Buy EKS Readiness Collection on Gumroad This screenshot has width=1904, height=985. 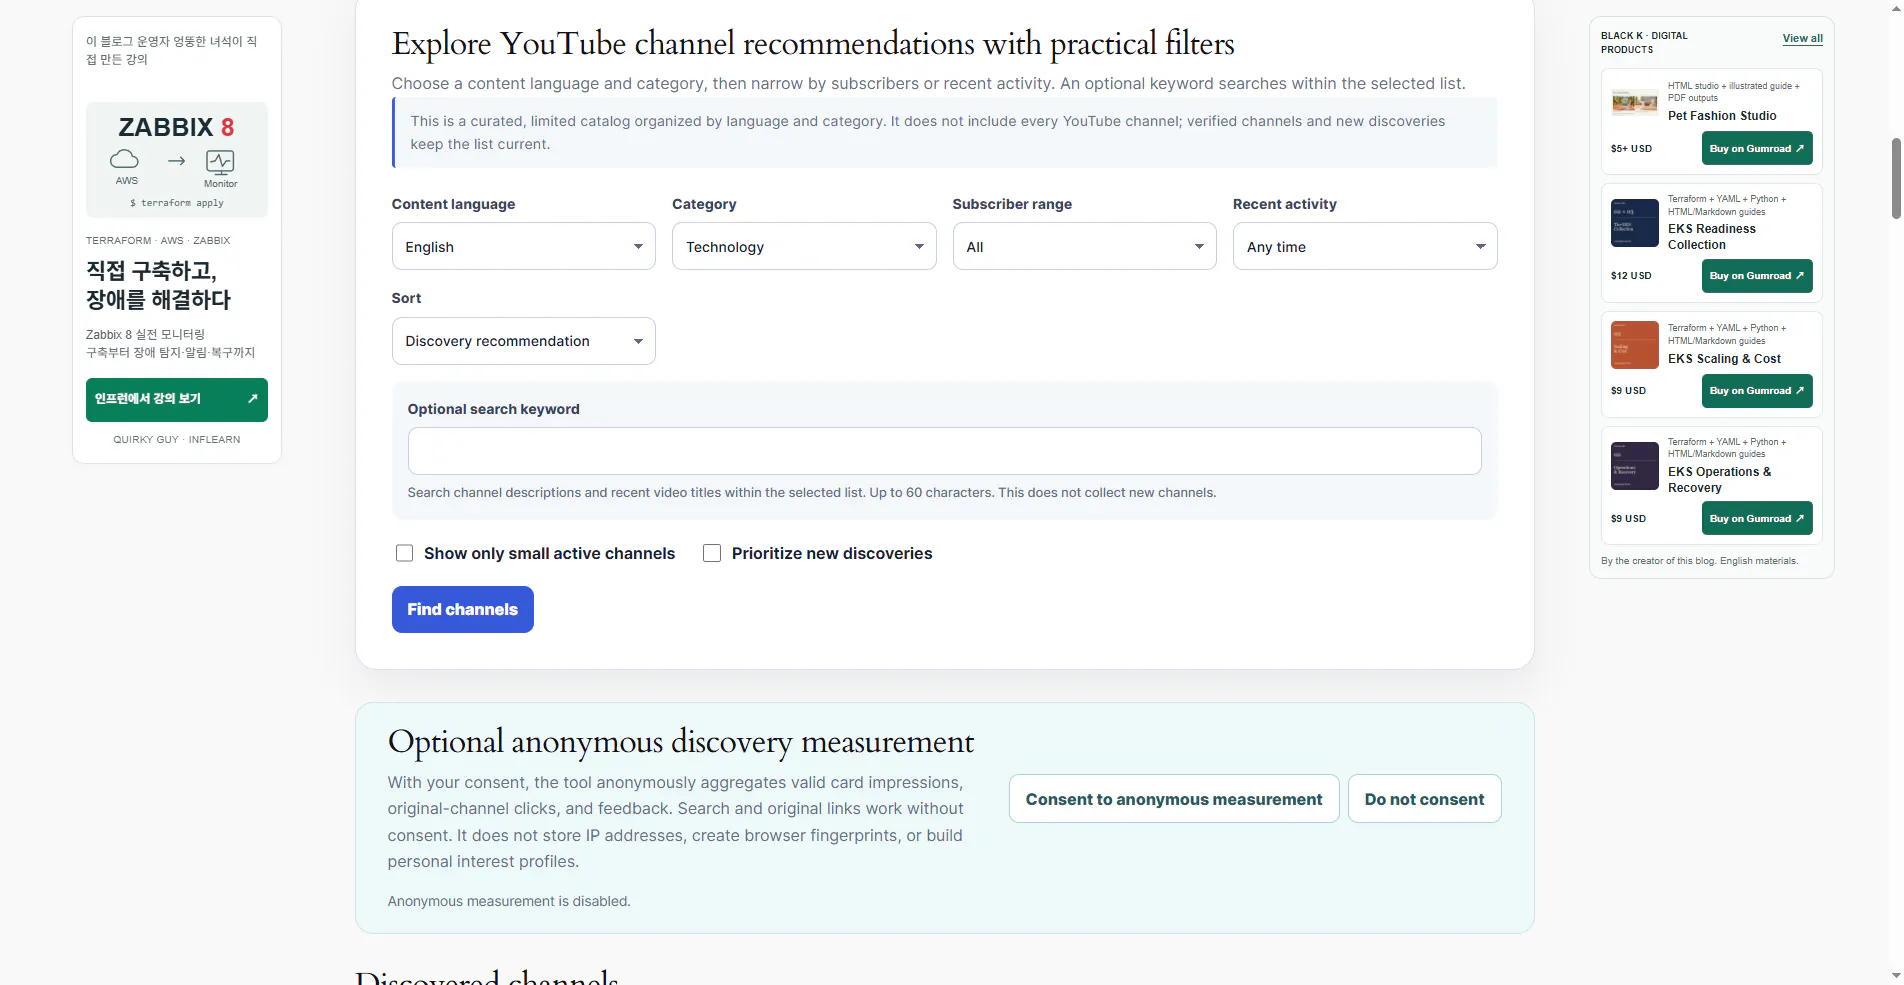click(x=1757, y=276)
